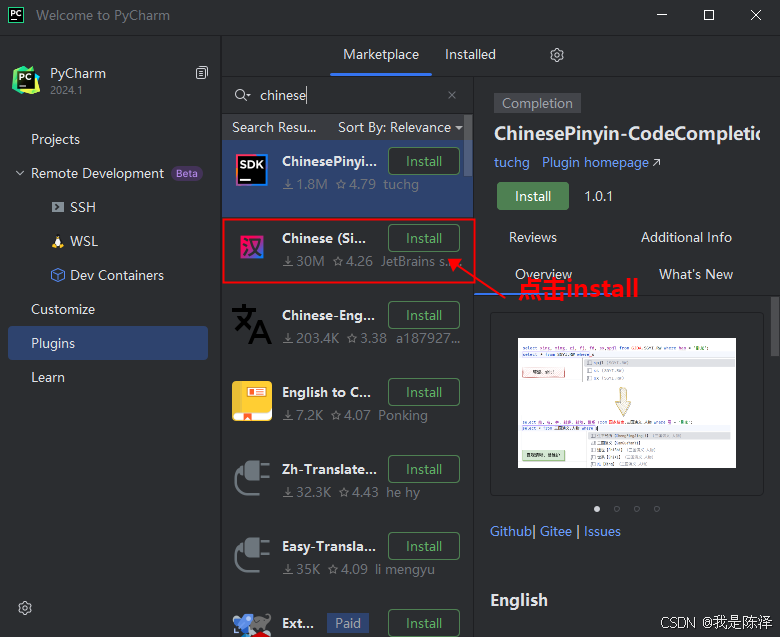
Task: Click the Chinese-English translate plugin icon
Action: coord(252,324)
